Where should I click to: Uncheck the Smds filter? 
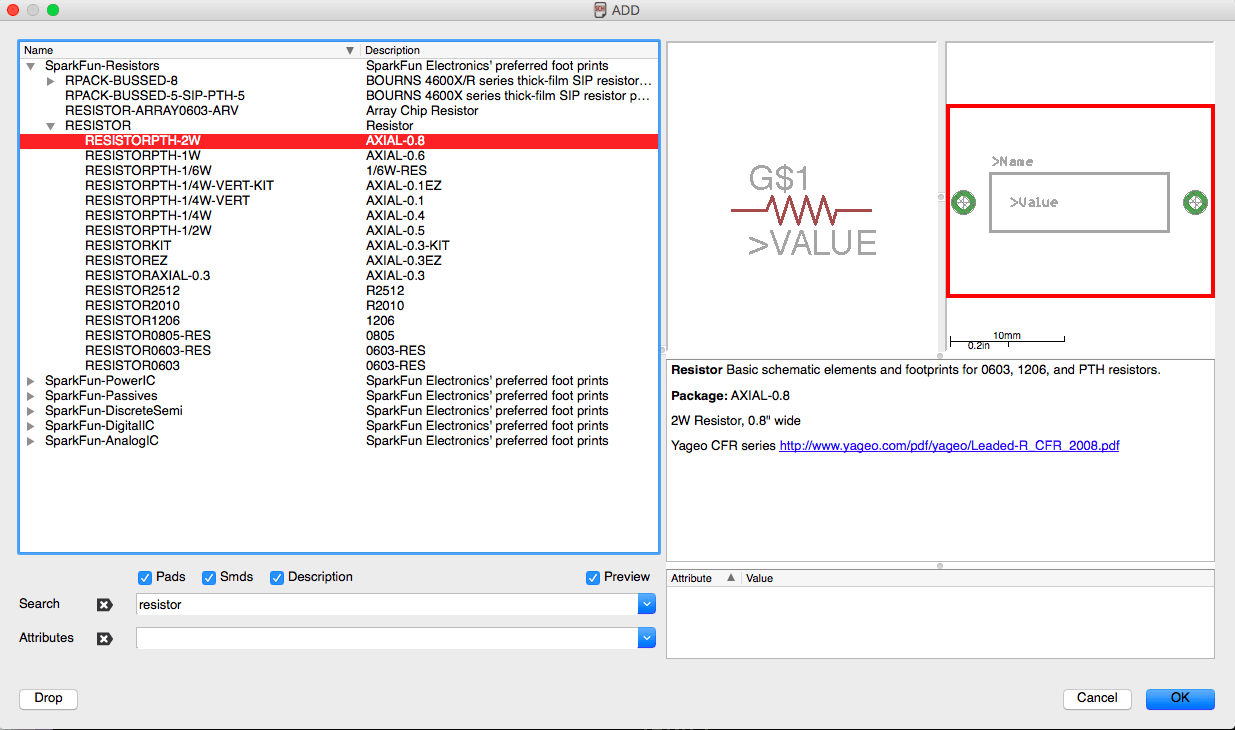pos(208,577)
